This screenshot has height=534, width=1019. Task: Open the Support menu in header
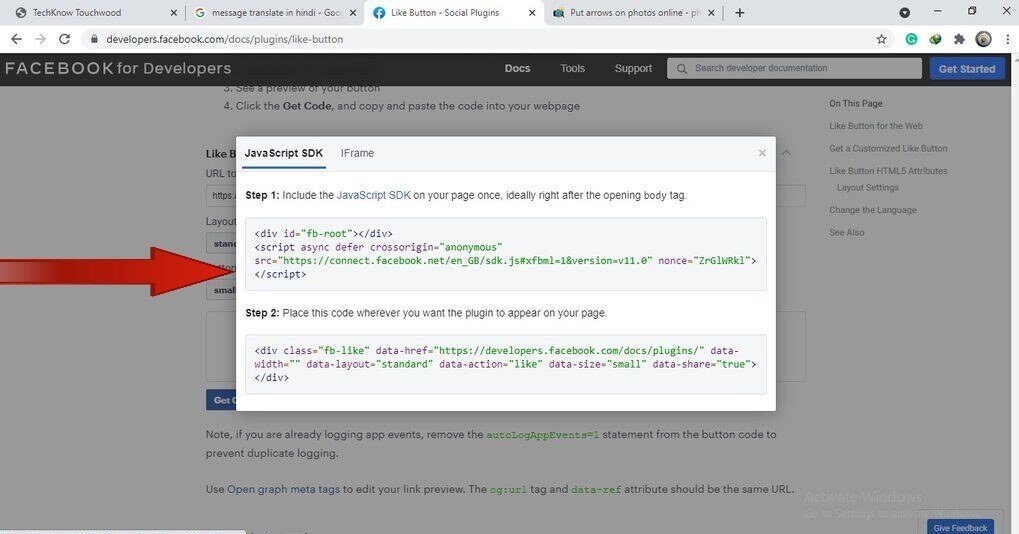(633, 68)
